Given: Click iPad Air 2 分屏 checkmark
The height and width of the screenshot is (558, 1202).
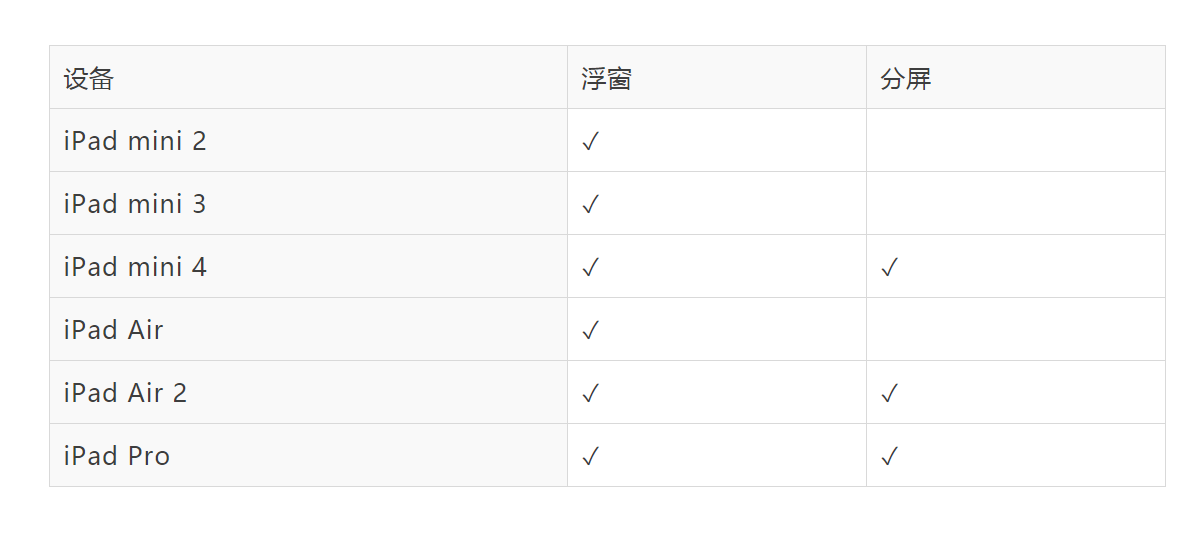Looking at the screenshot, I should 890,394.
